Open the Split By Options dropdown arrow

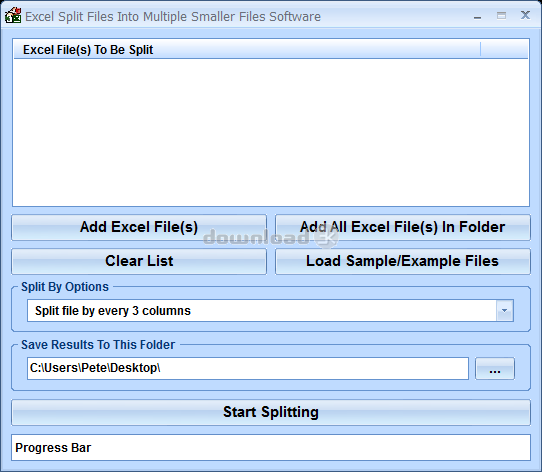coord(505,311)
